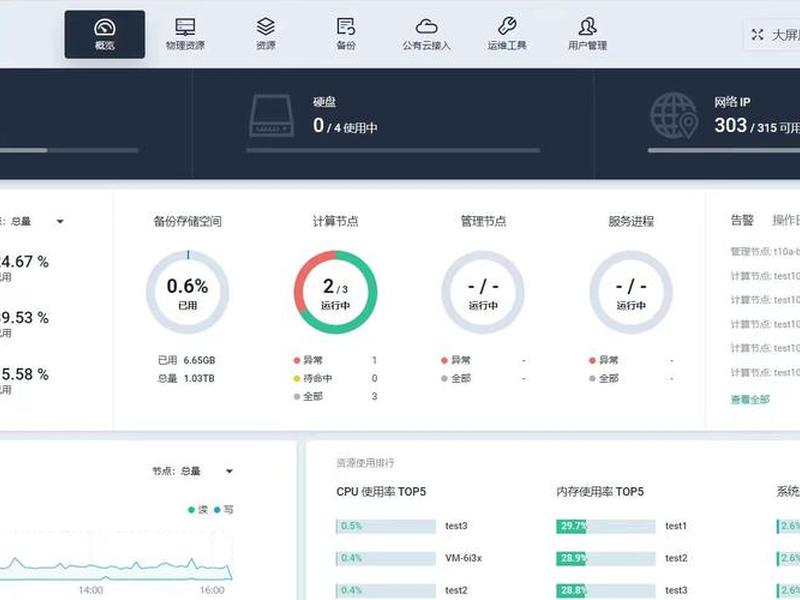800x600 pixels.
Task: Click the VM-6i3x label in CPU ranking
Action: (463, 558)
